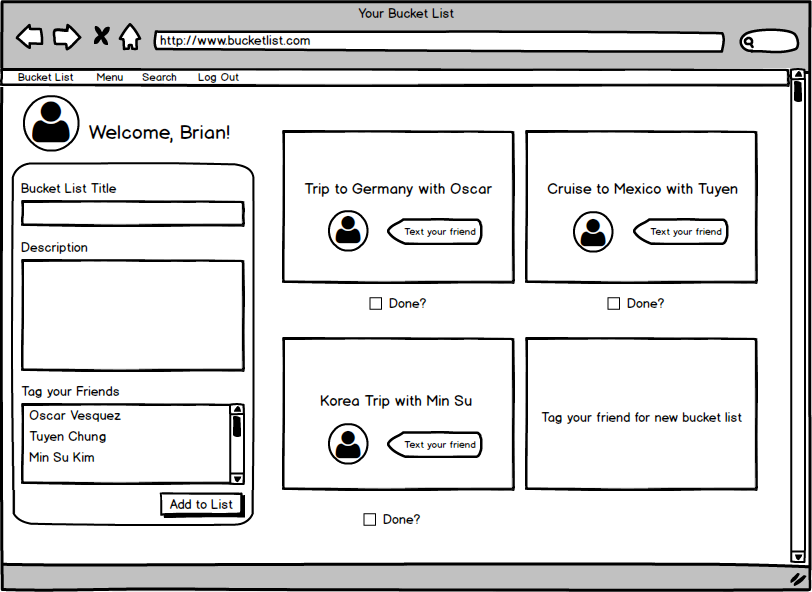Focus the Bucket List Title field

click(x=133, y=213)
